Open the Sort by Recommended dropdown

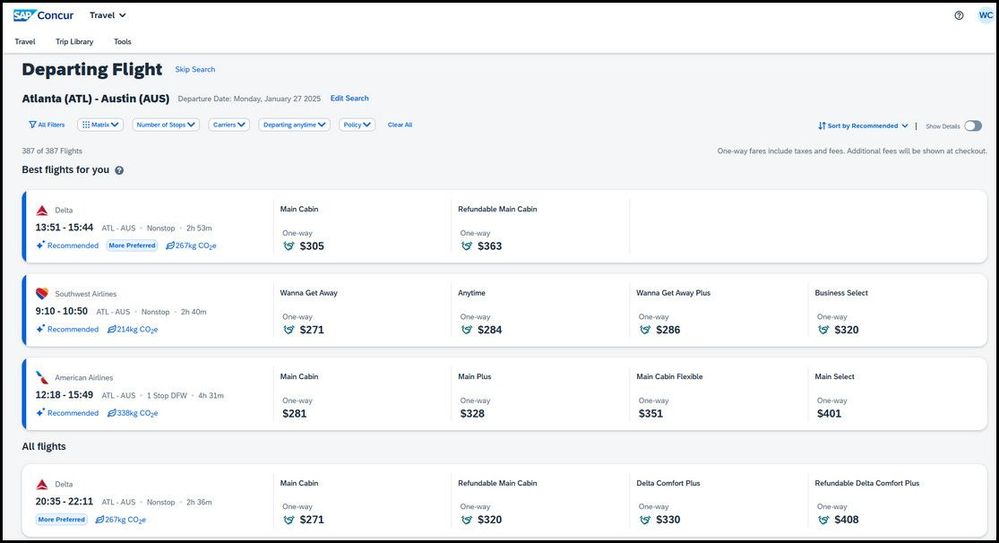[x=863, y=126]
